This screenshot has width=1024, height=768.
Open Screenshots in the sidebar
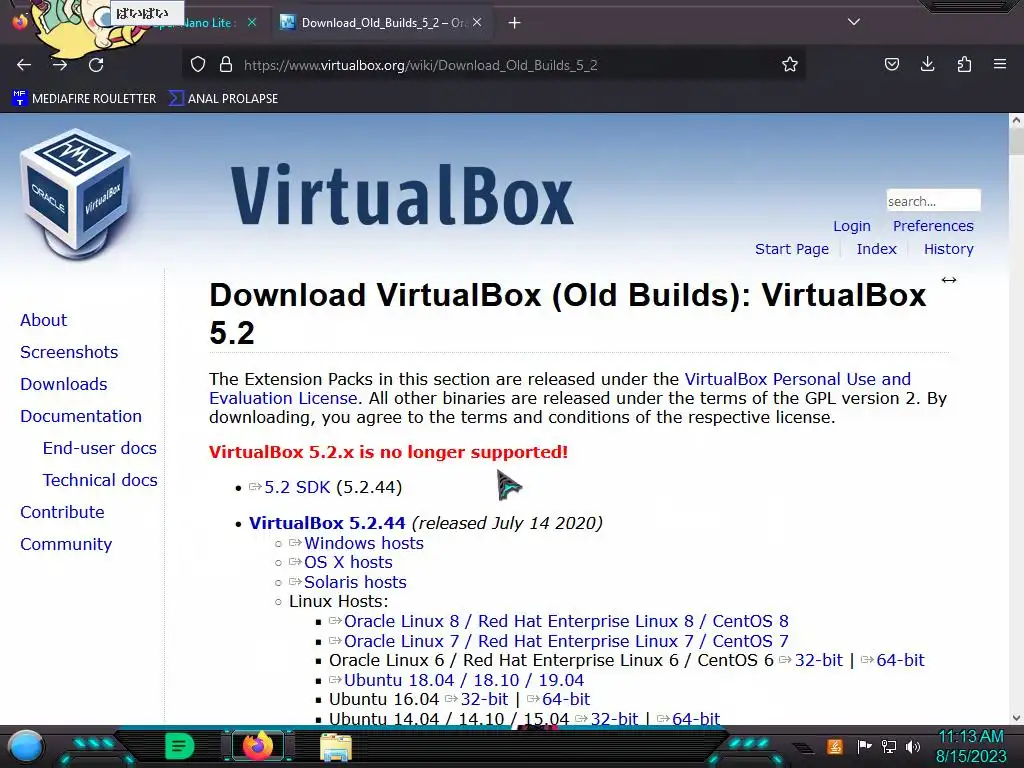[69, 353]
